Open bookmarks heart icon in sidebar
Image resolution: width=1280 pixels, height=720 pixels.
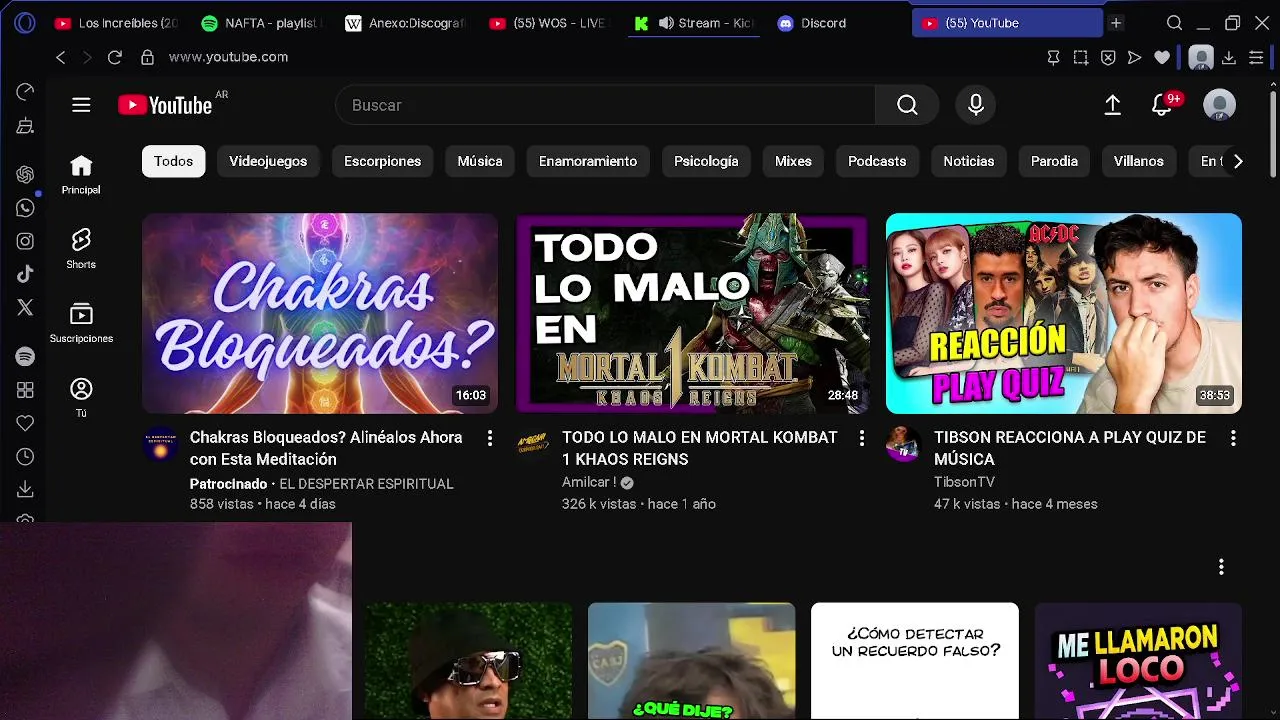point(25,423)
